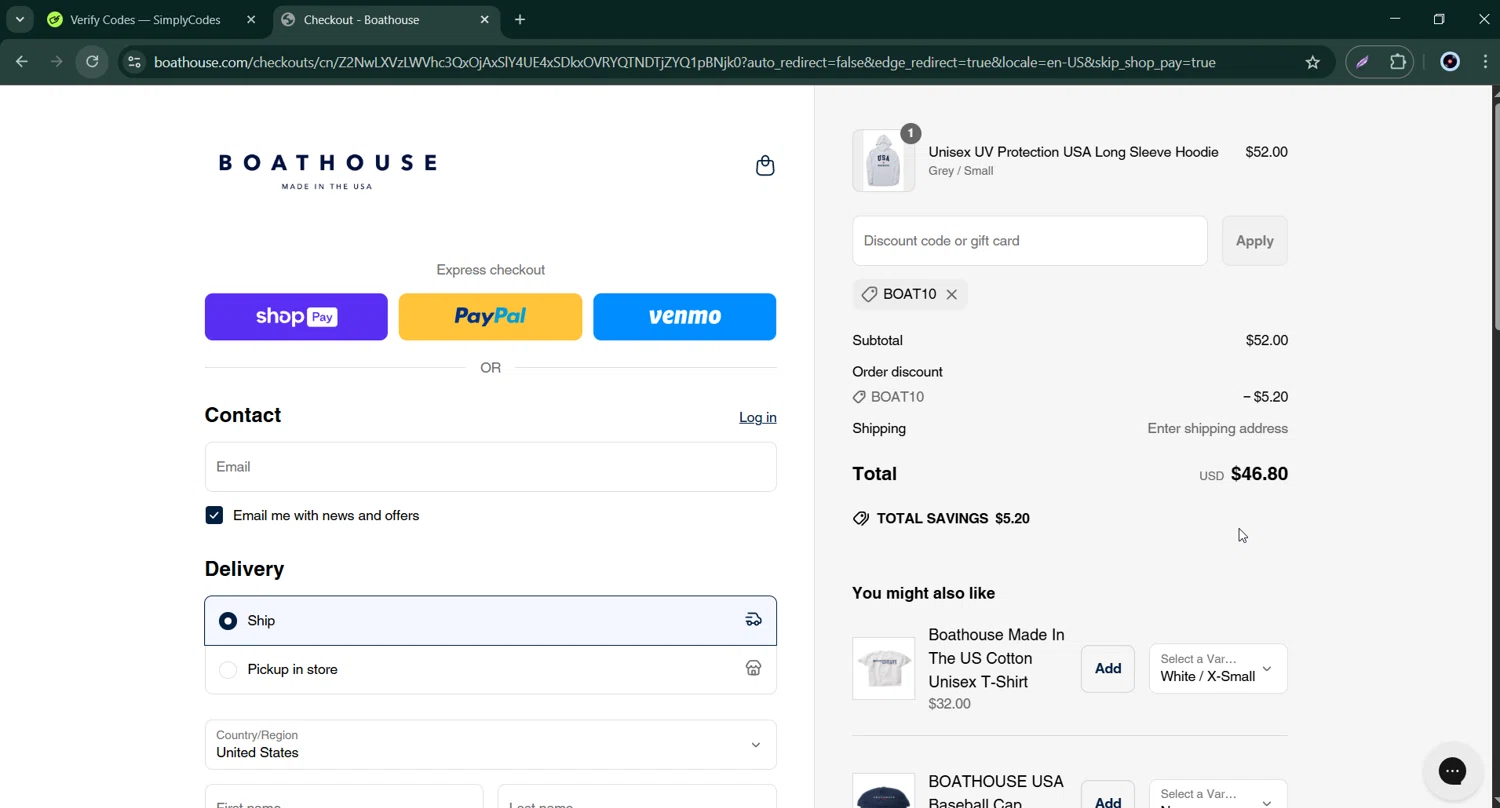Open variant selector for Baseball Cap

click(1218, 795)
